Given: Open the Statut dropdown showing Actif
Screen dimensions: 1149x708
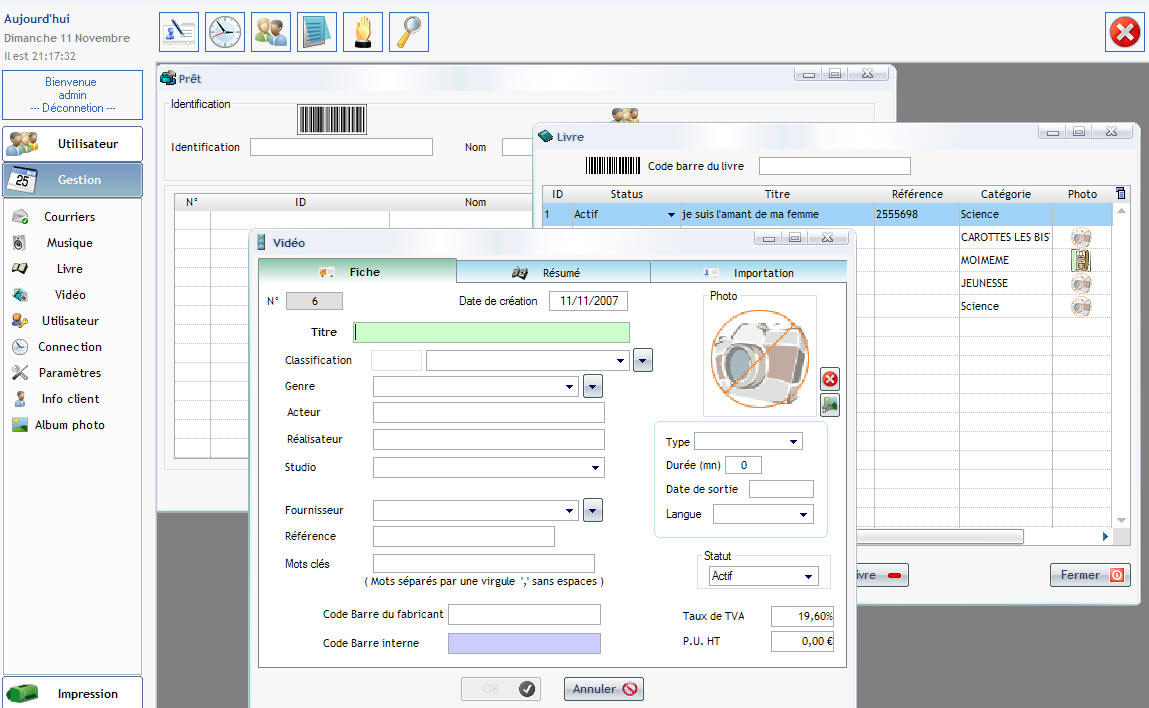Looking at the screenshot, I should click(x=809, y=577).
